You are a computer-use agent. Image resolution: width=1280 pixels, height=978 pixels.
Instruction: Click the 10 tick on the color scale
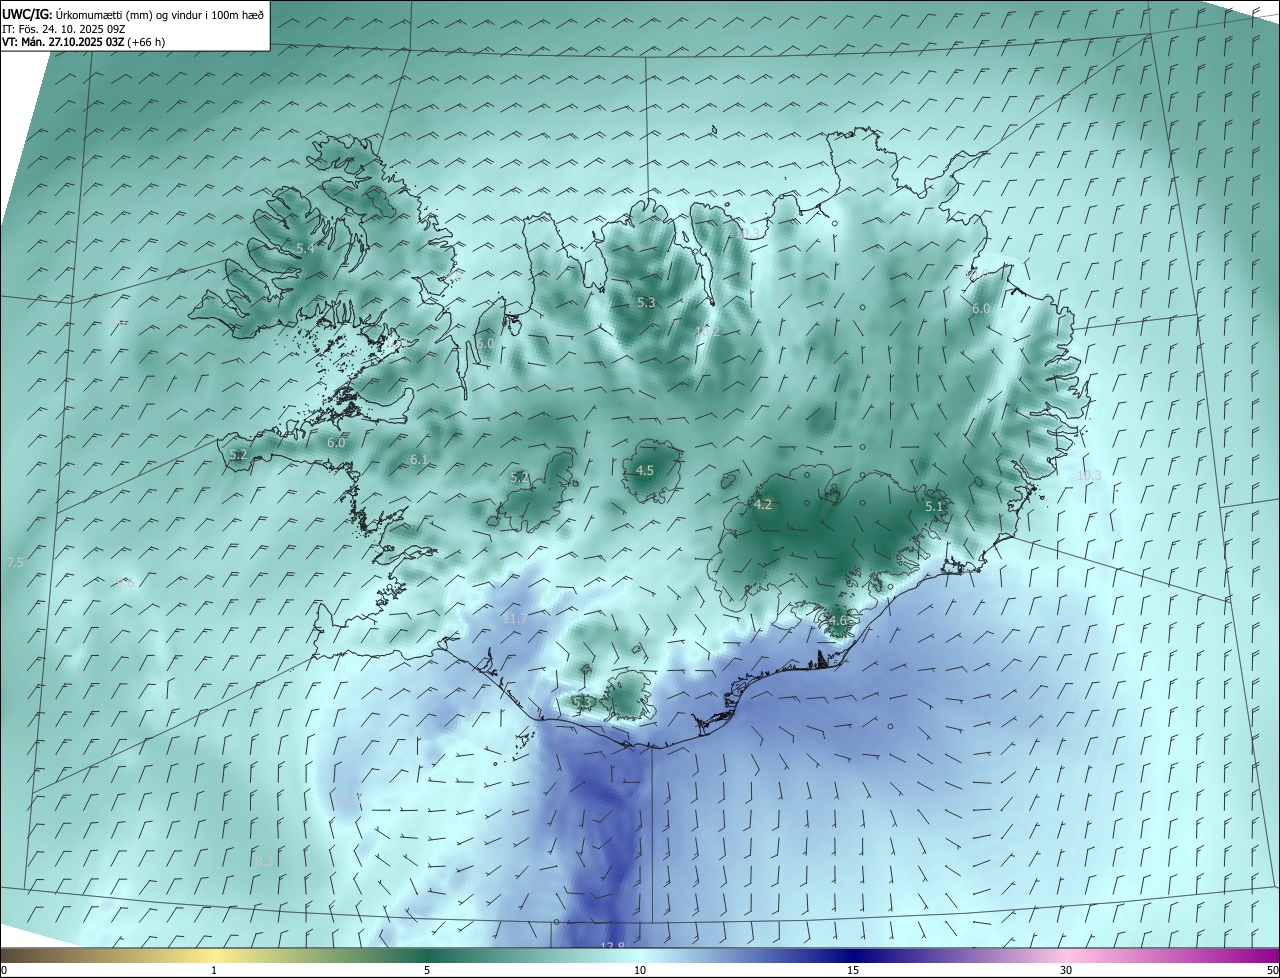[x=640, y=970]
